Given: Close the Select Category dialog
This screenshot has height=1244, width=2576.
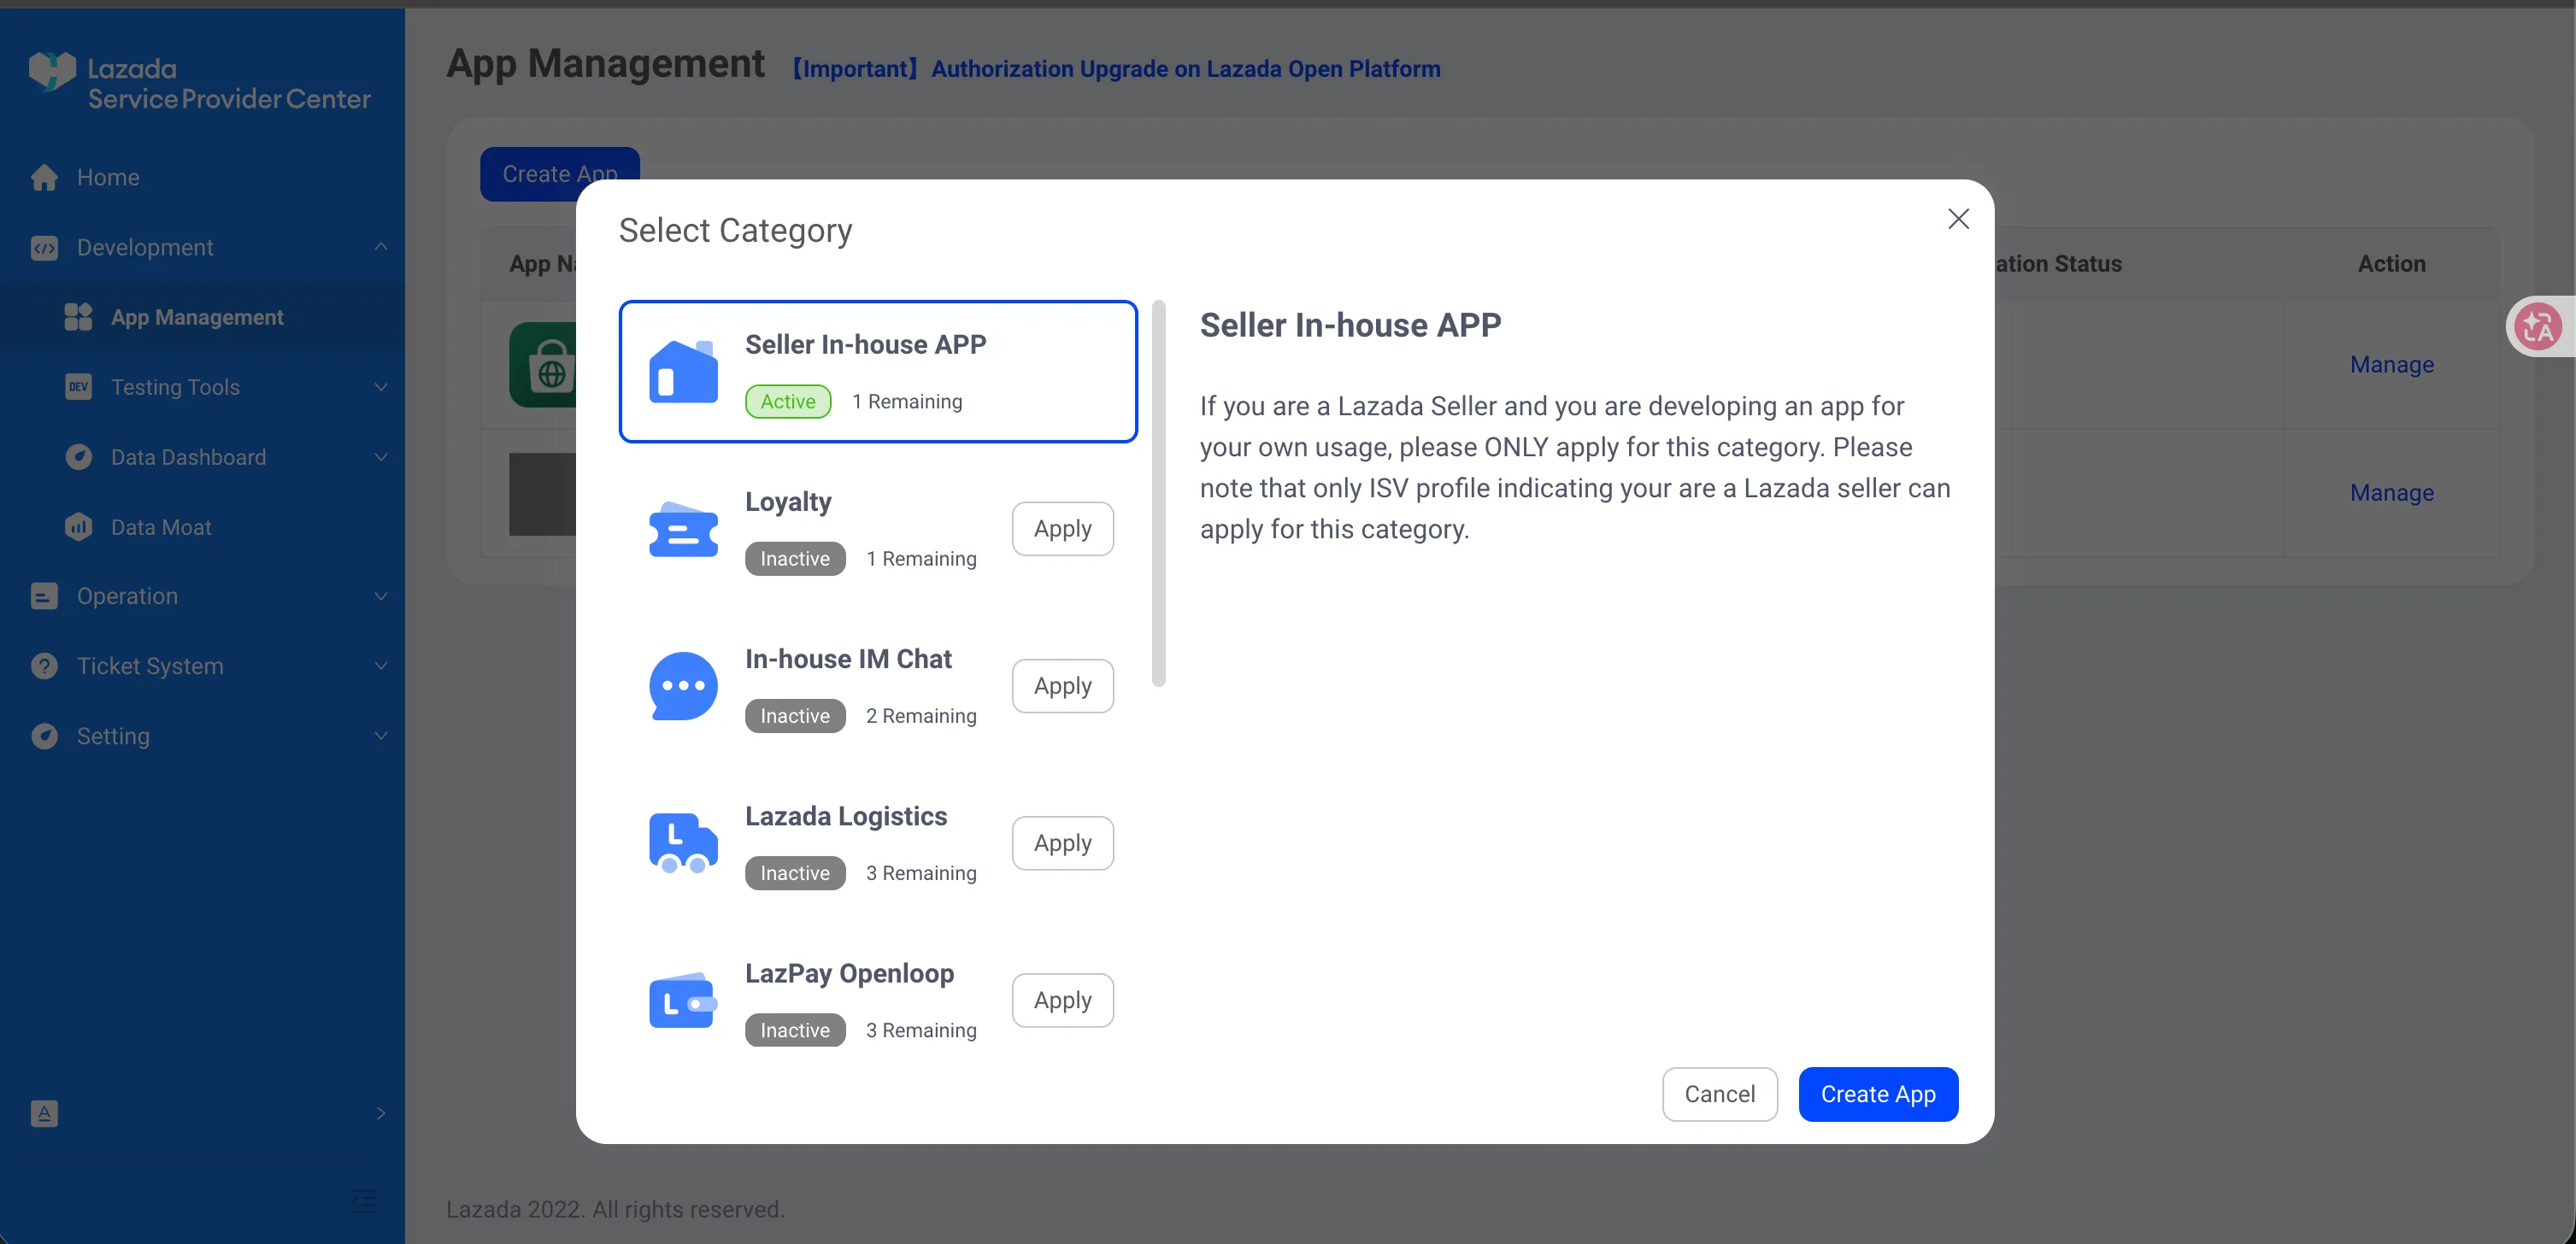Looking at the screenshot, I should point(1958,219).
